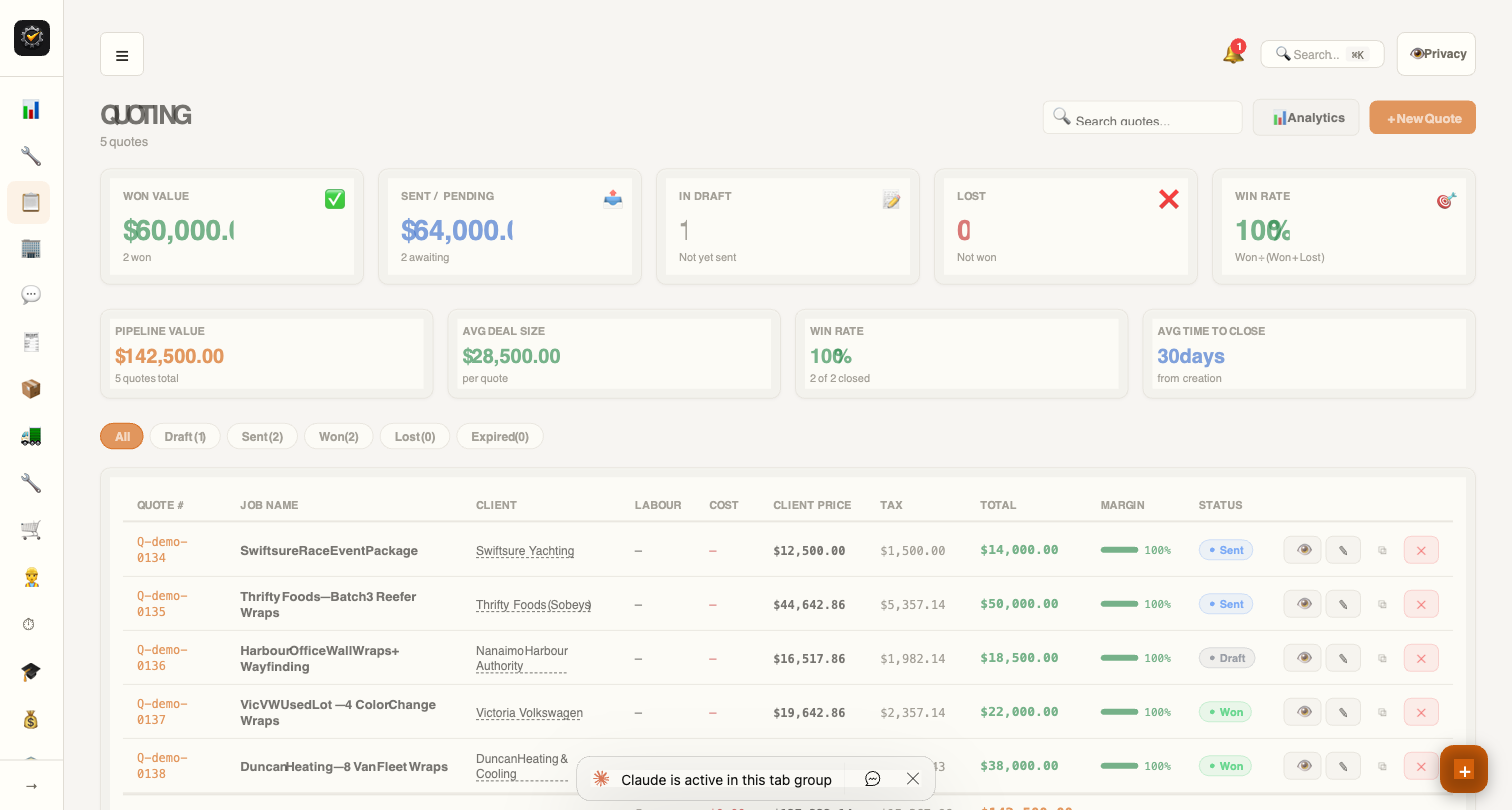This screenshot has height=810, width=1512.
Task: Click margin bar for Q-demo-0137
Action: 1120,712
